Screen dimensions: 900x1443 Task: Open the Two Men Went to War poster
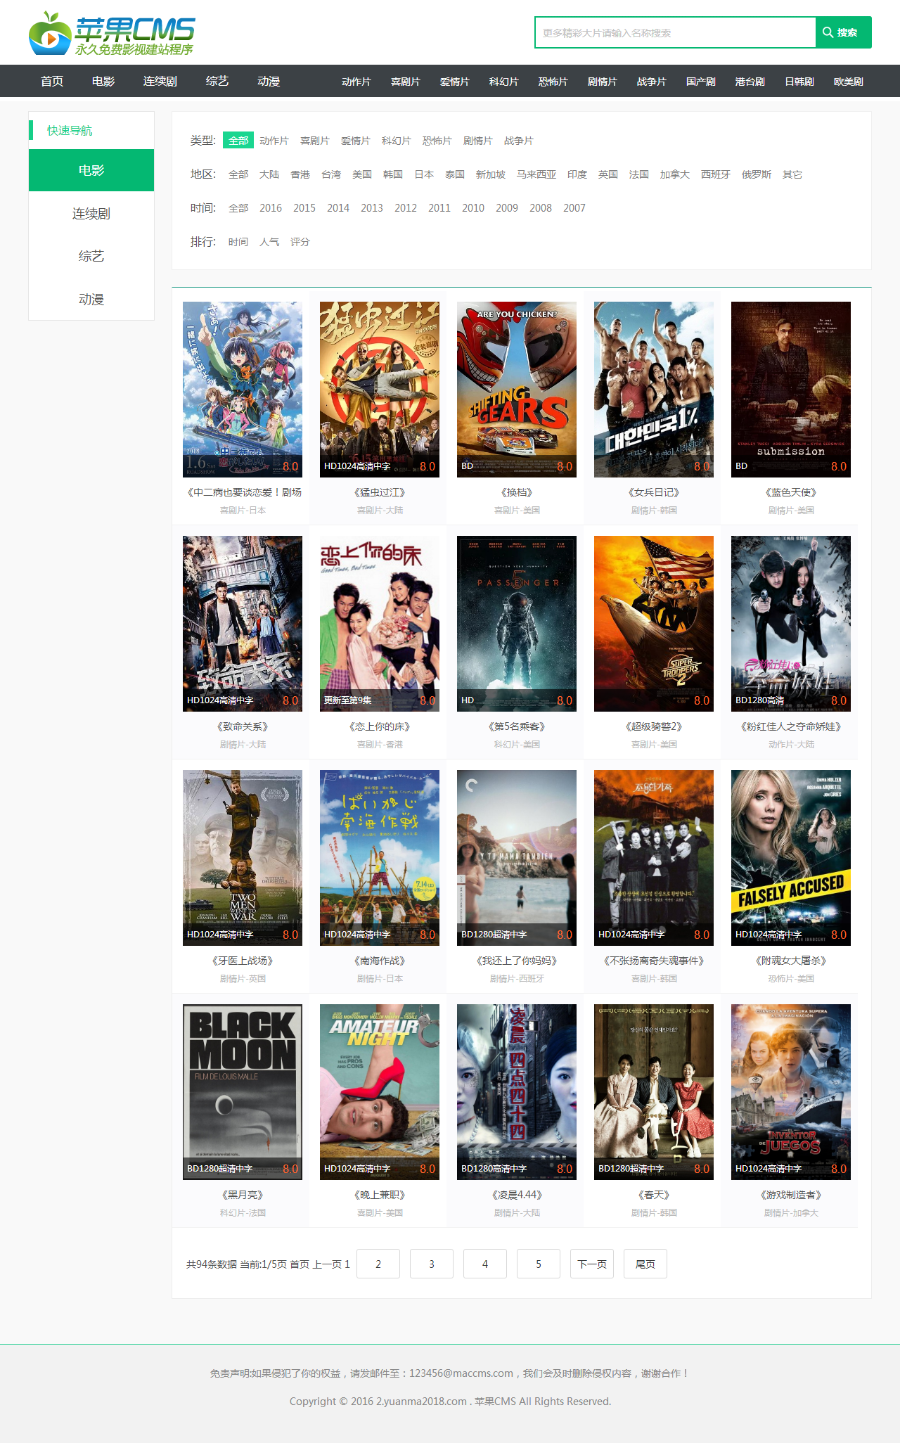242,857
